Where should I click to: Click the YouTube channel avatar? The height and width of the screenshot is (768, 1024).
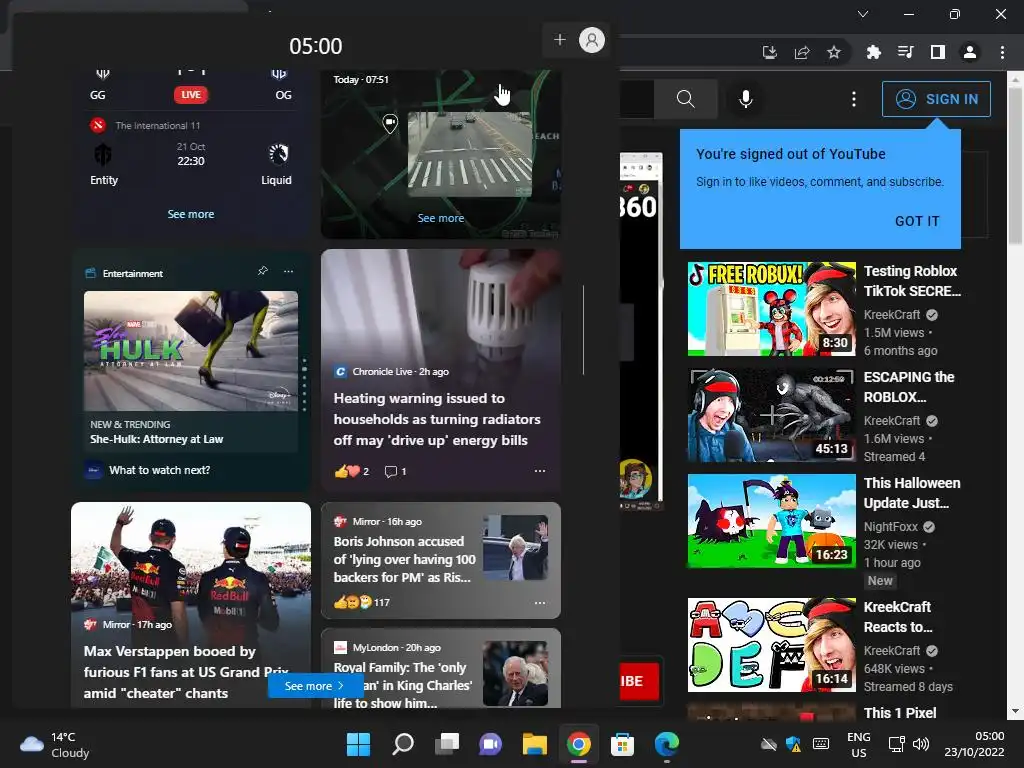[x=635, y=478]
